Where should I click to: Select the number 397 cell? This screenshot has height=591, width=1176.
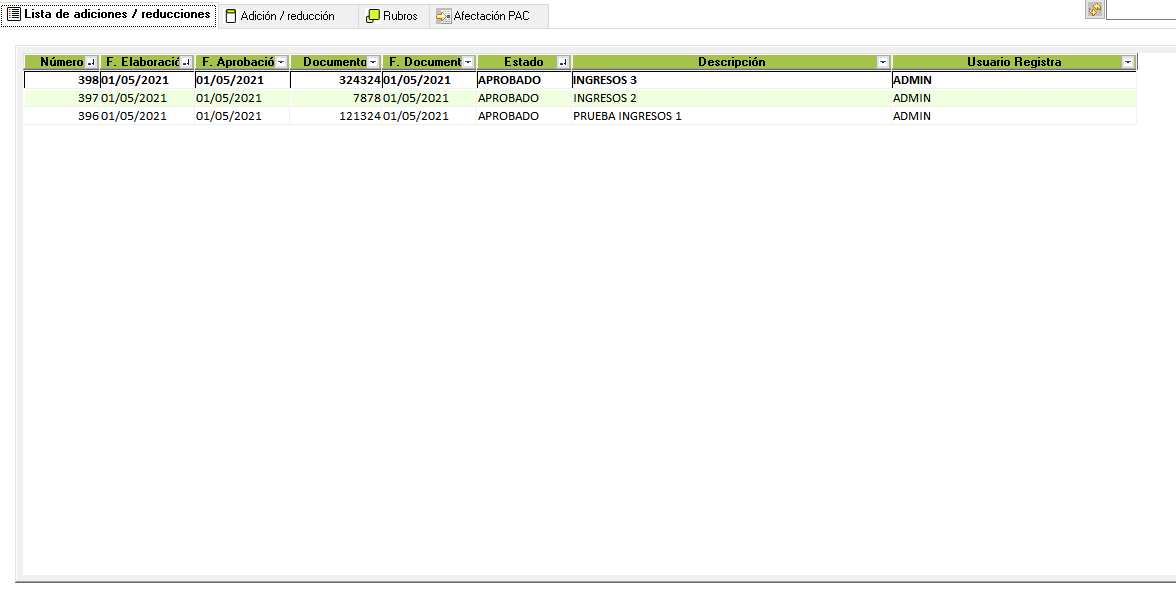pyautogui.click(x=62, y=98)
